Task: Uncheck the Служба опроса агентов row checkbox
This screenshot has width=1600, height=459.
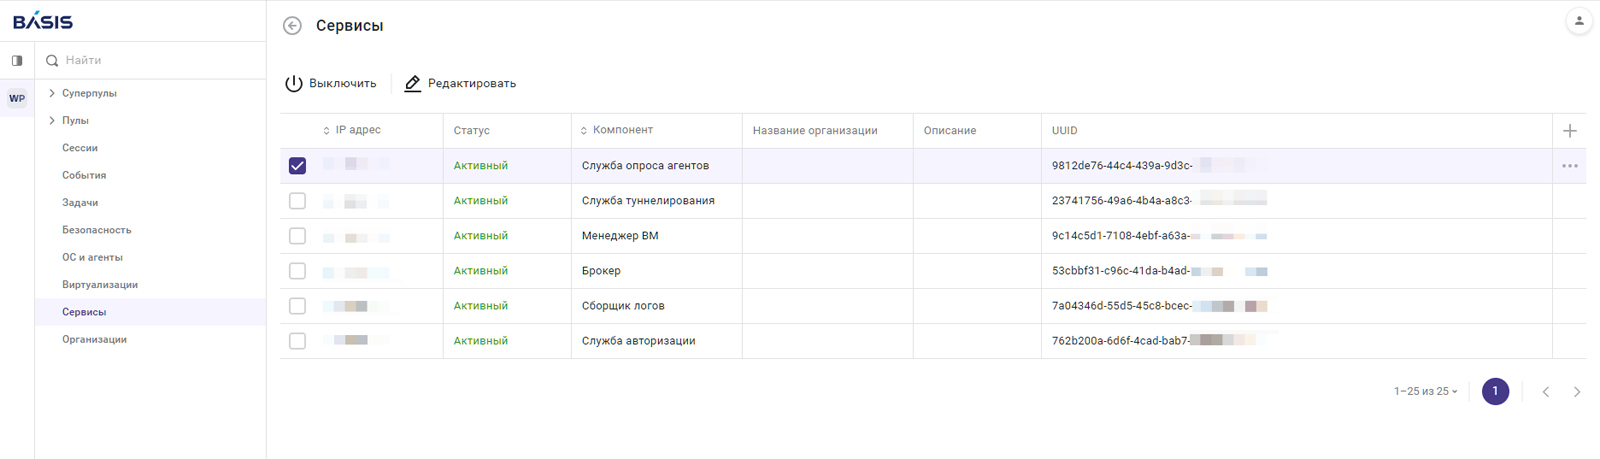Action: point(297,166)
